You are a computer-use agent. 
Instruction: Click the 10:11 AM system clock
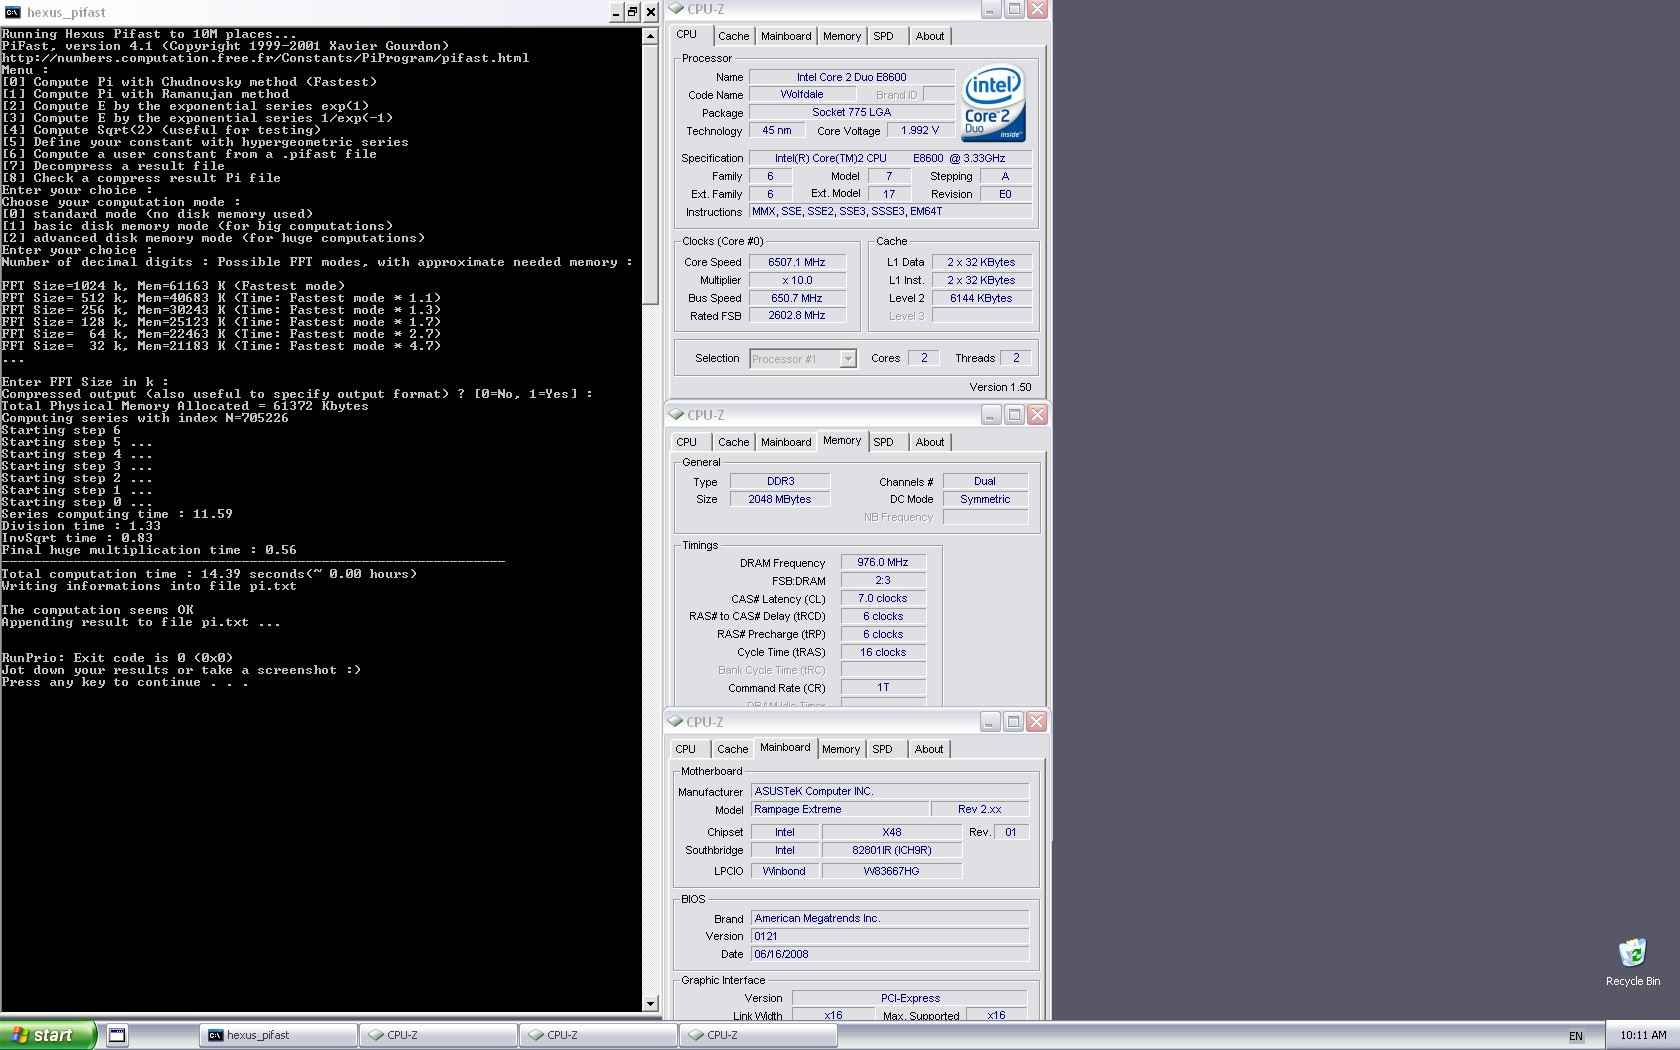[1643, 1035]
